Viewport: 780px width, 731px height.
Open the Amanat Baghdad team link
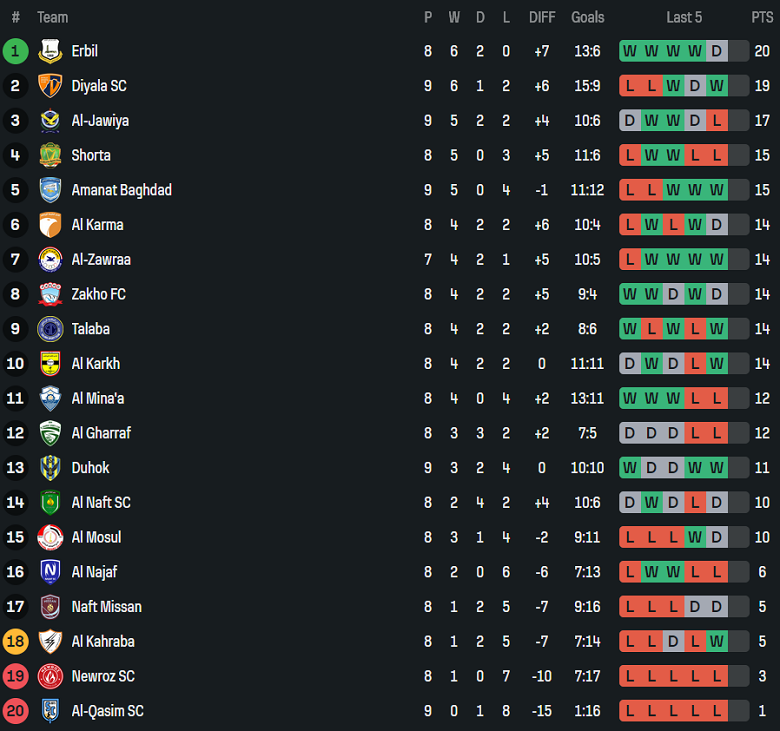121,190
